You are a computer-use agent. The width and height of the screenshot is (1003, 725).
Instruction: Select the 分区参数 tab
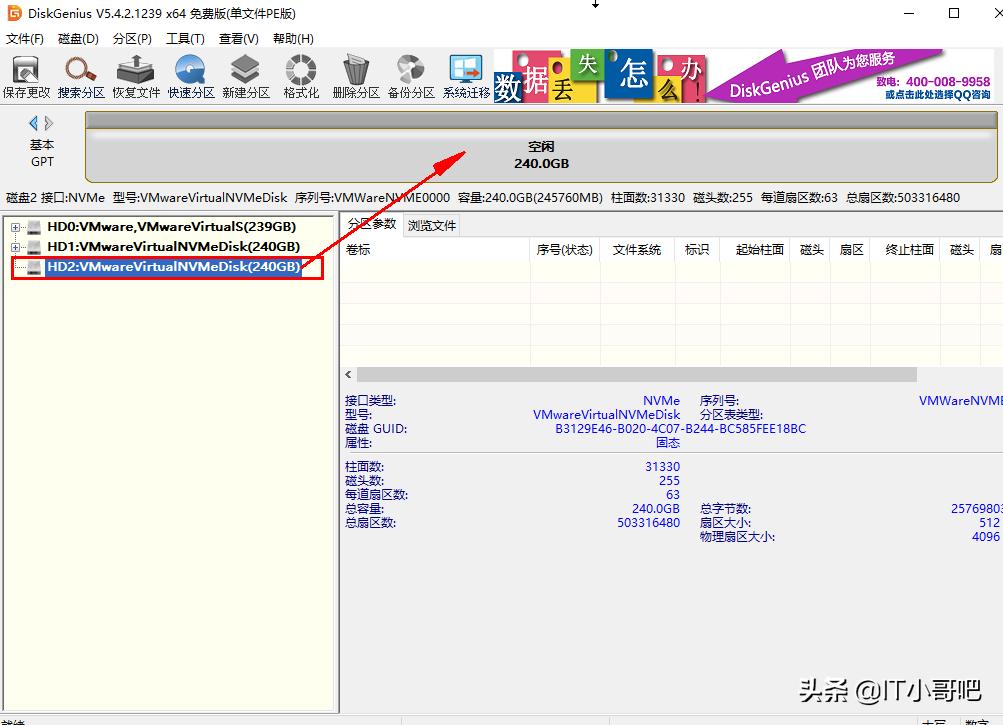point(372,224)
